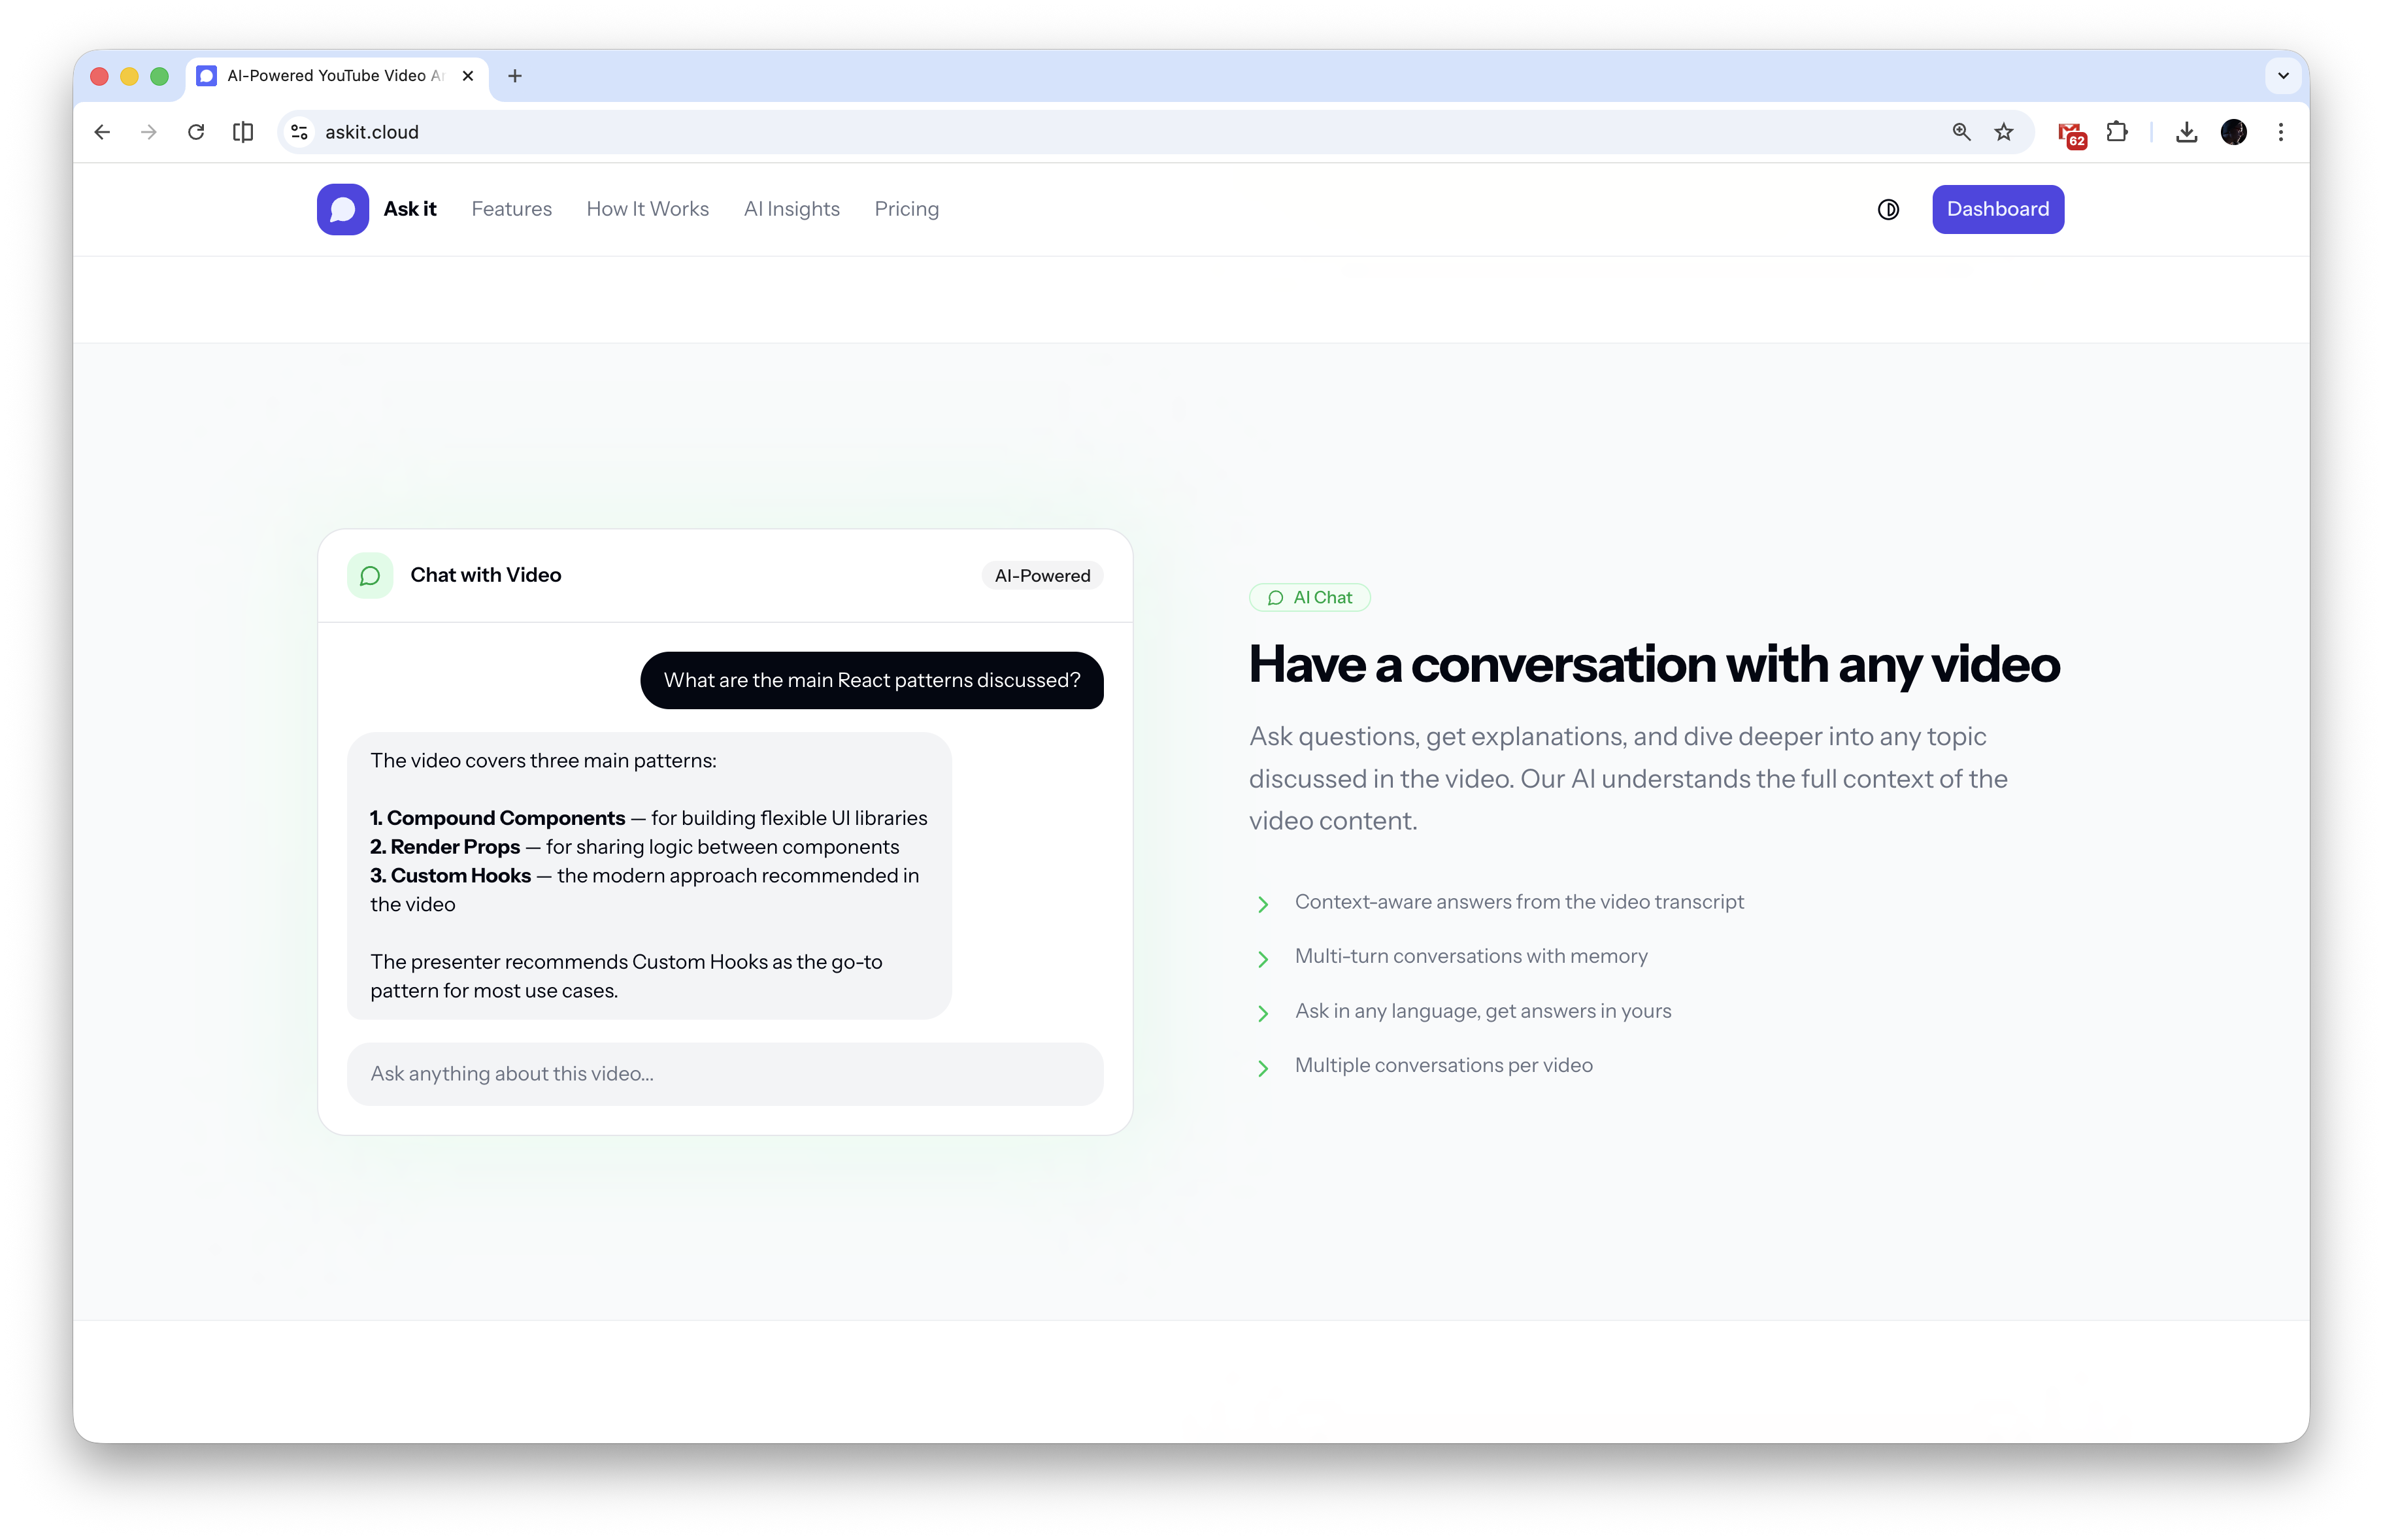Go to AI Insights

tap(792, 209)
